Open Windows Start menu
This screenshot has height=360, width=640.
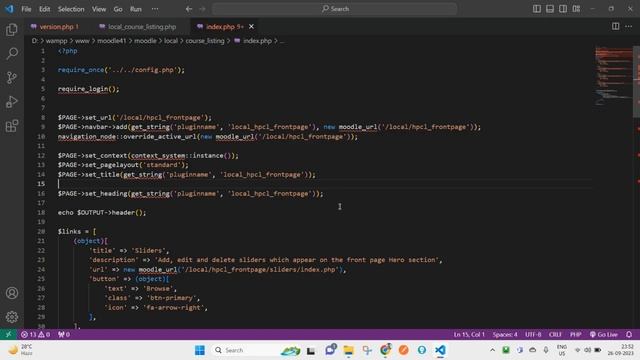coord(200,350)
